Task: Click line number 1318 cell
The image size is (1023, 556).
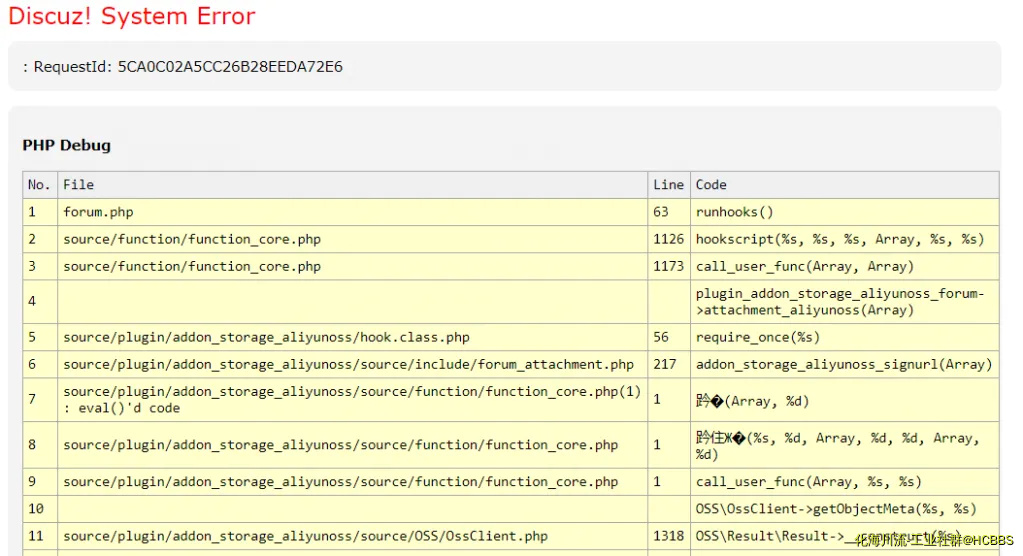Action: (669, 536)
